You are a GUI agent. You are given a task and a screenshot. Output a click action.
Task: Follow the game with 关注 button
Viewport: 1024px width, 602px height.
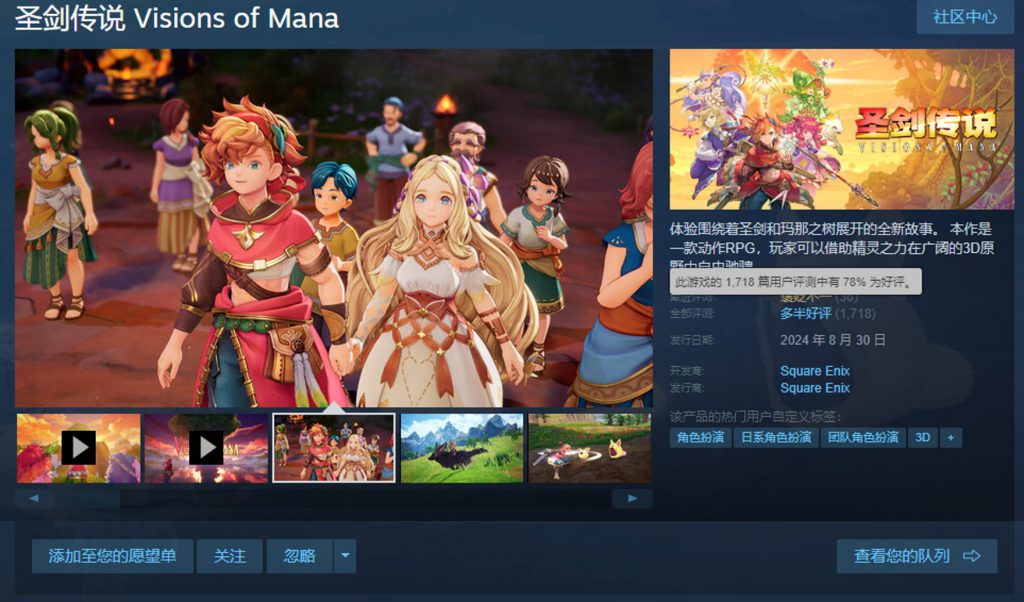(x=230, y=556)
